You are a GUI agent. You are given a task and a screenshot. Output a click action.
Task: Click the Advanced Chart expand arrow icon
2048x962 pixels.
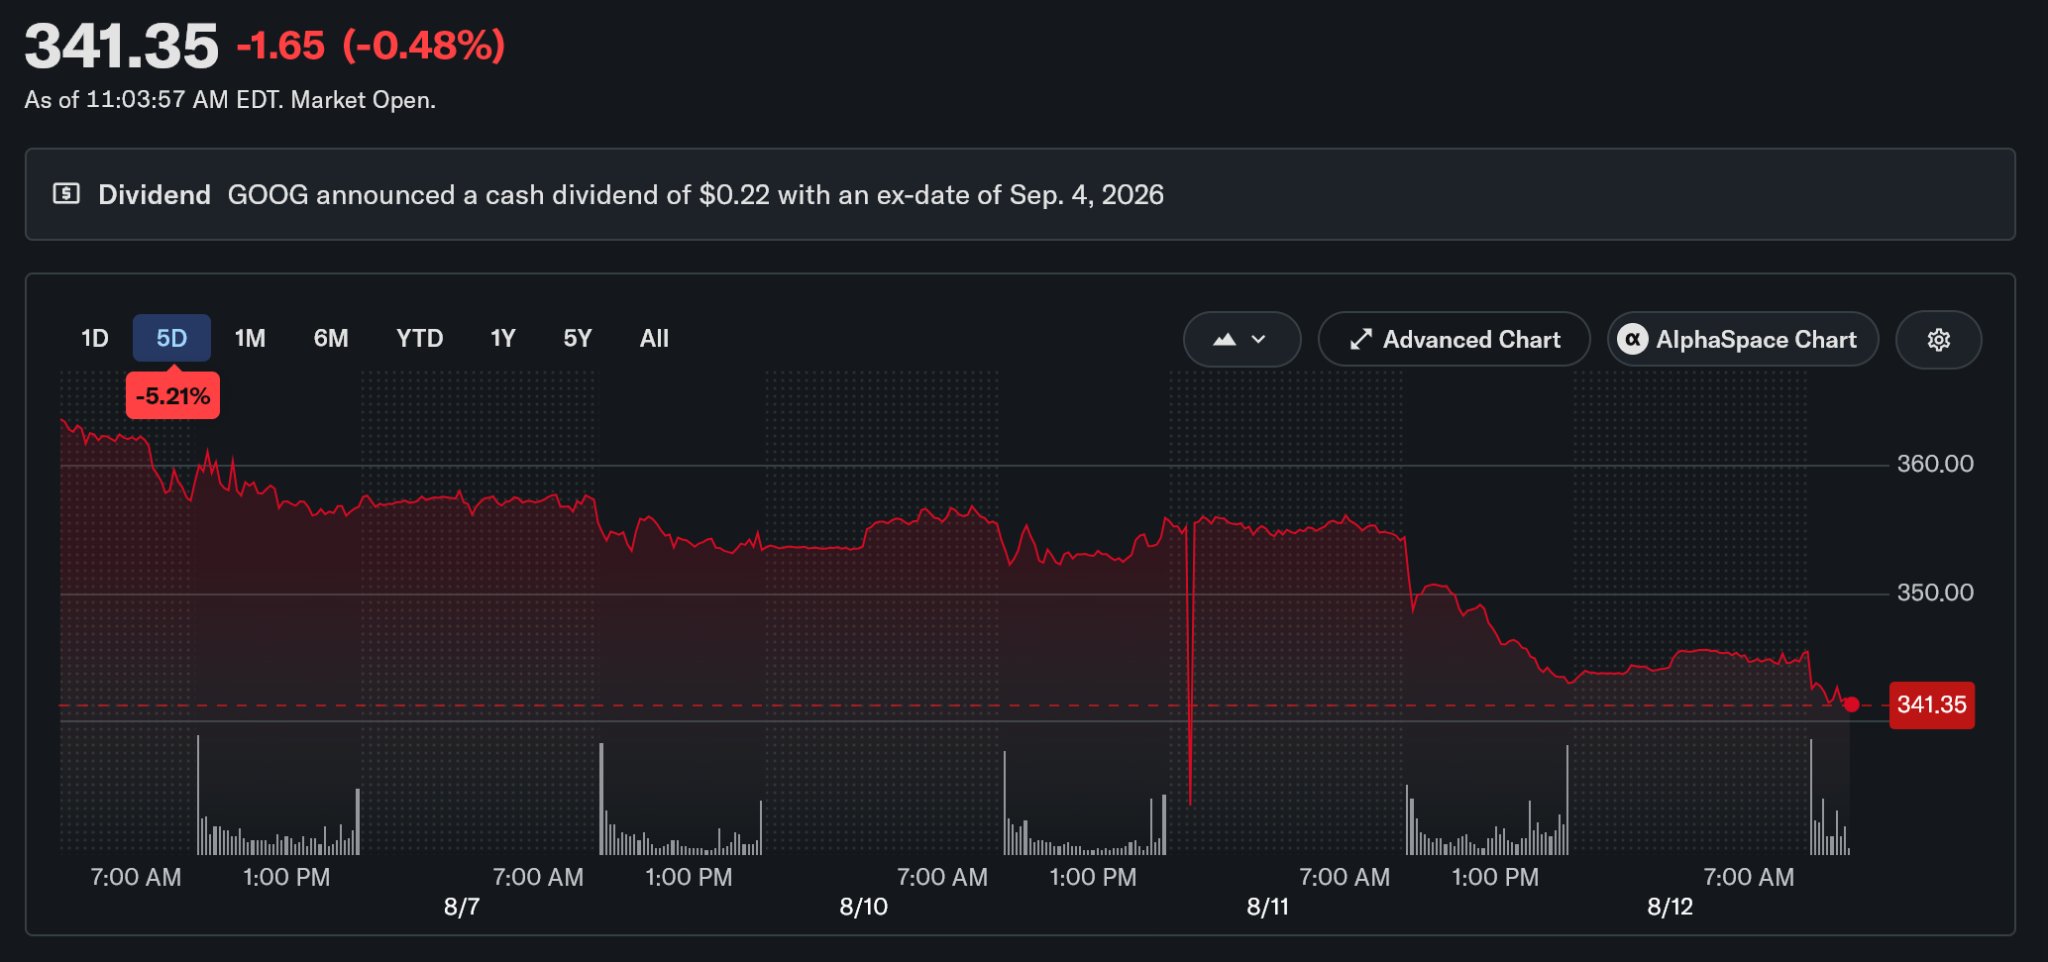pos(1361,340)
